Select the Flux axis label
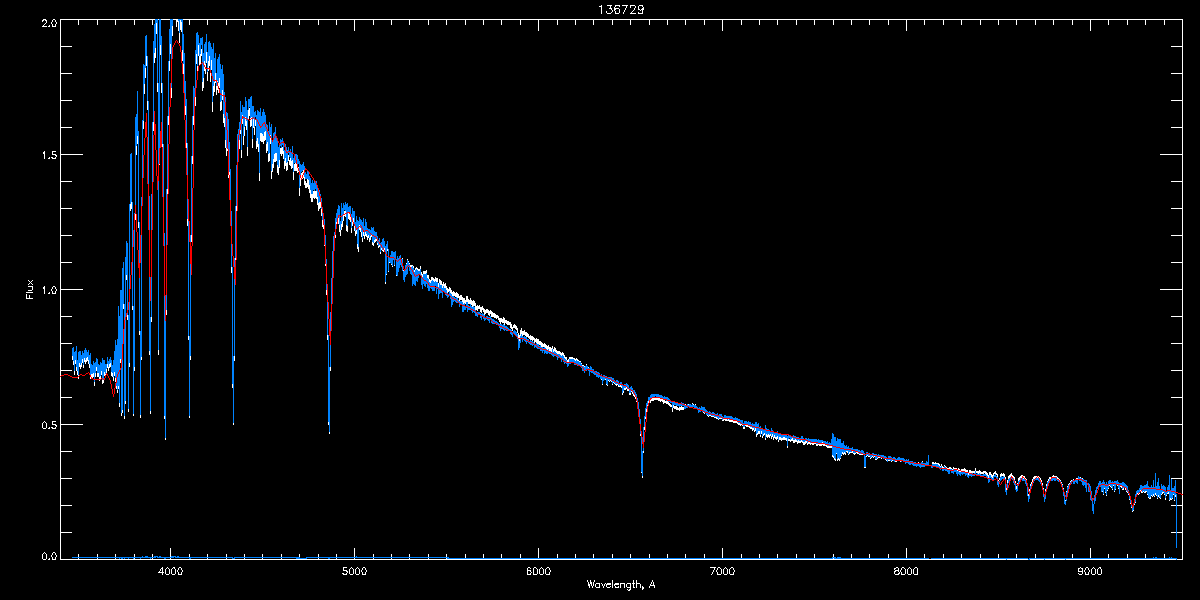 tap(29, 290)
